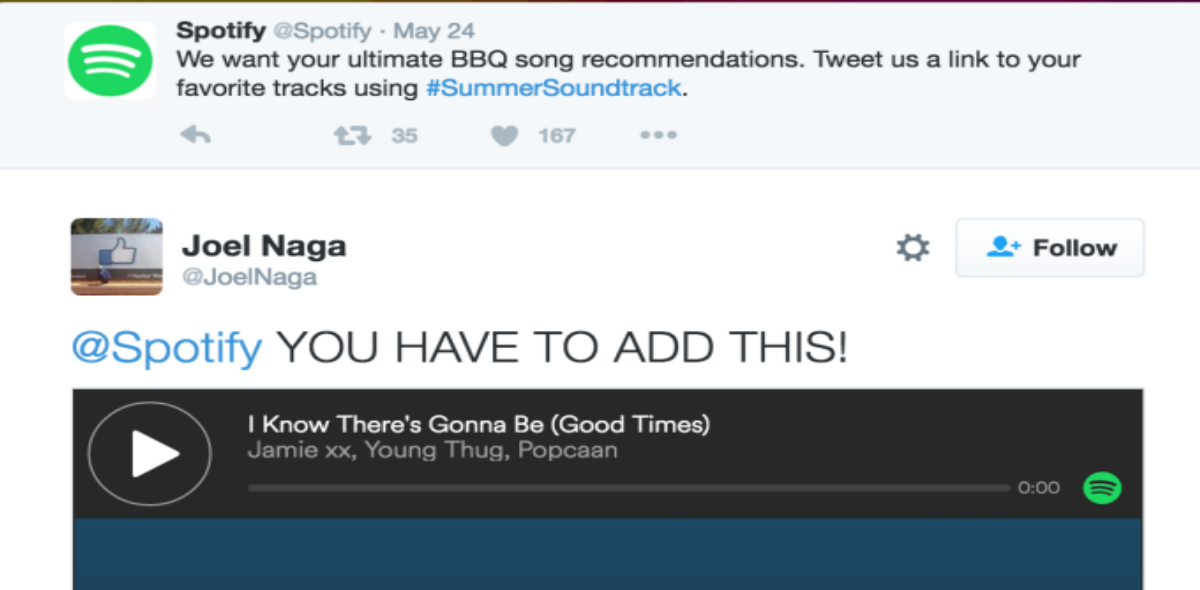1200x590 pixels.
Task: Like the Spotify tweet with heart icon
Action: 505,135
